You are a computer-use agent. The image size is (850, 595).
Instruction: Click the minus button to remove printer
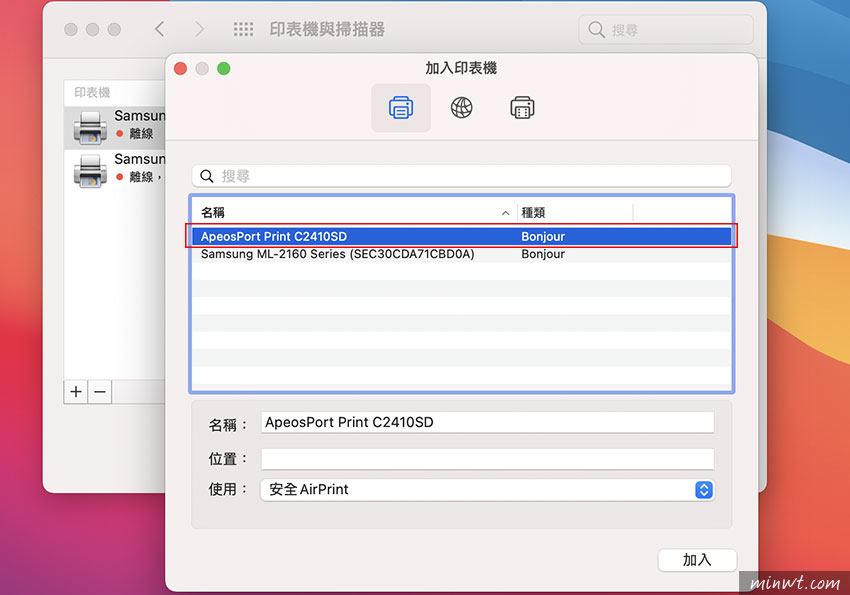tap(100, 392)
